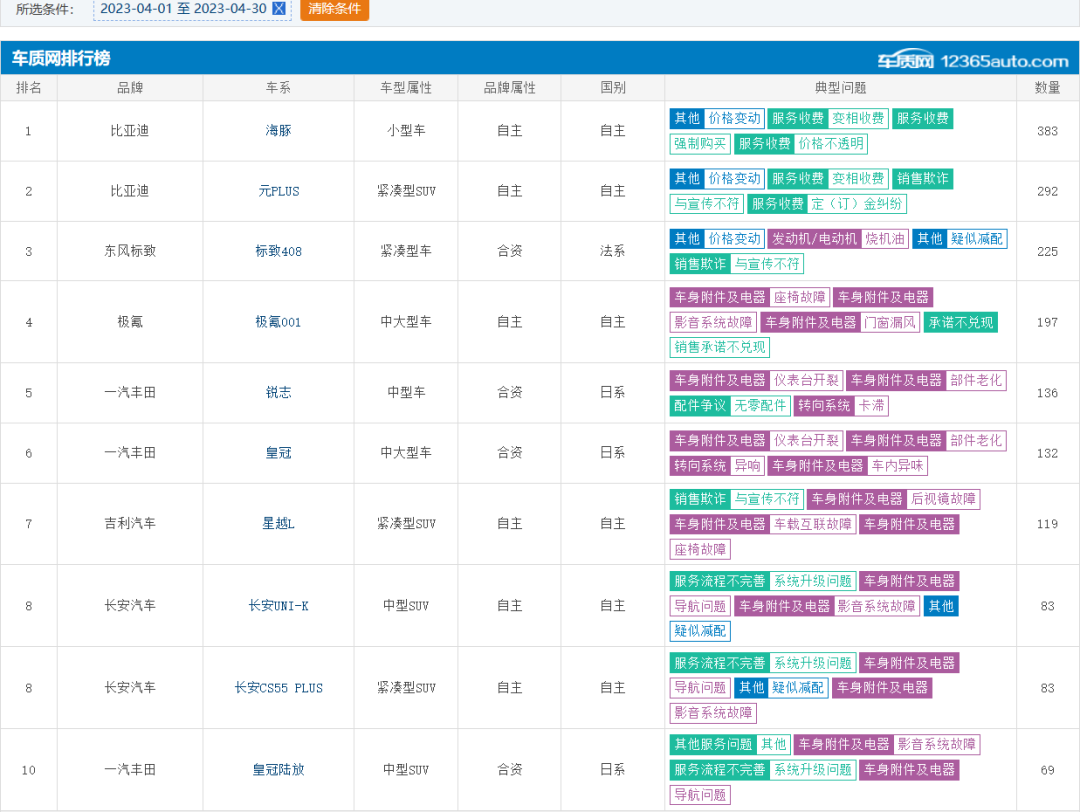Select the 价格不透明 tag in 海豚 row

tap(831, 143)
